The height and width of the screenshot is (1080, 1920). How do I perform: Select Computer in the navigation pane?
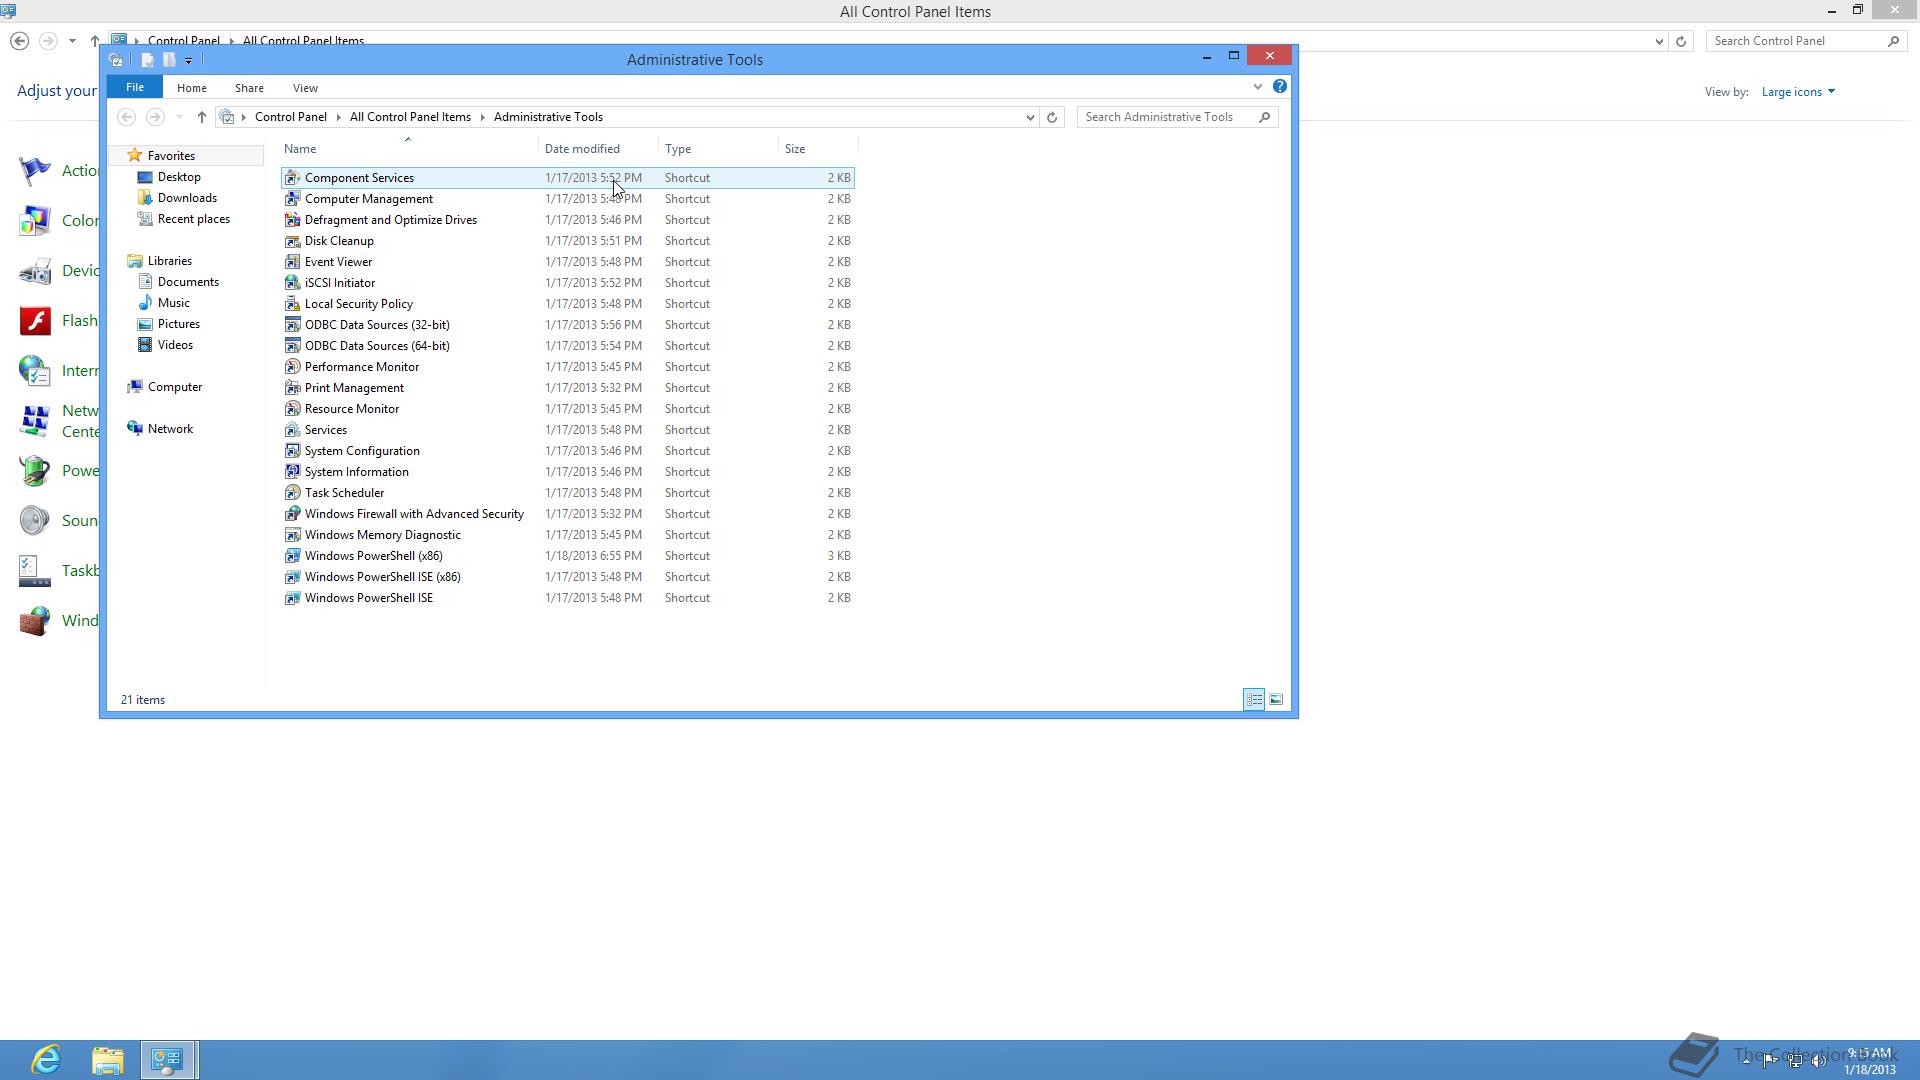click(175, 387)
